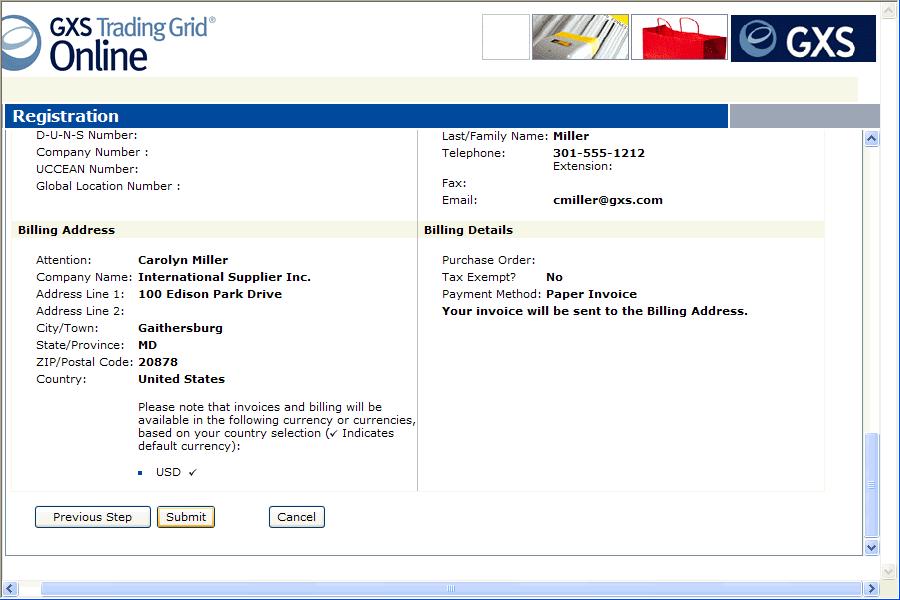Click the D-U-N-S Number label
Viewport: 900px width, 600px height.
pos(87,135)
